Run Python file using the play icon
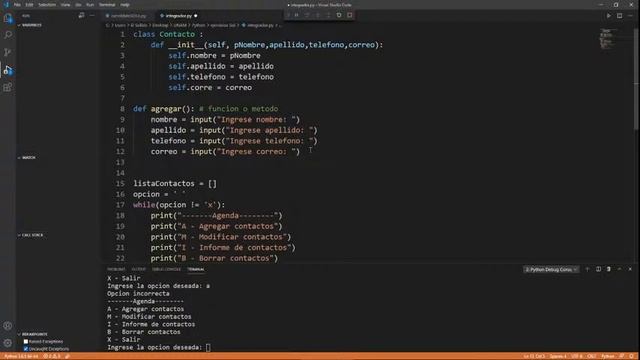This screenshot has height=360, width=640. click(x=609, y=16)
